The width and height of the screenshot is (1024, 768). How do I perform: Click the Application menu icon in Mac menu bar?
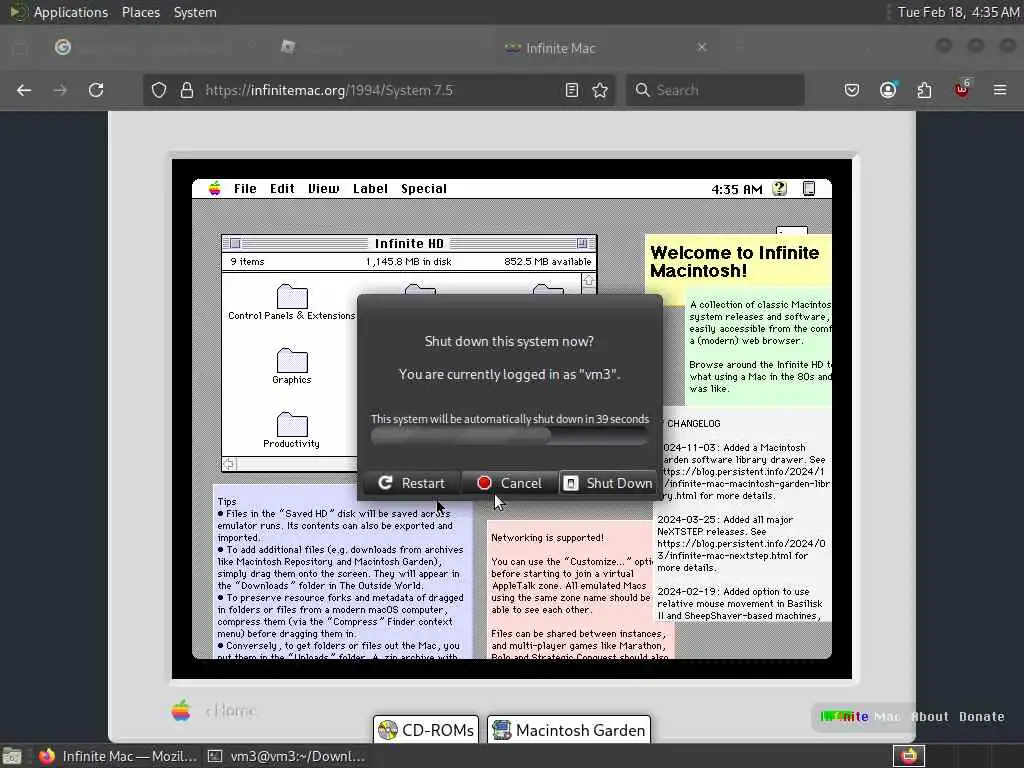point(808,189)
